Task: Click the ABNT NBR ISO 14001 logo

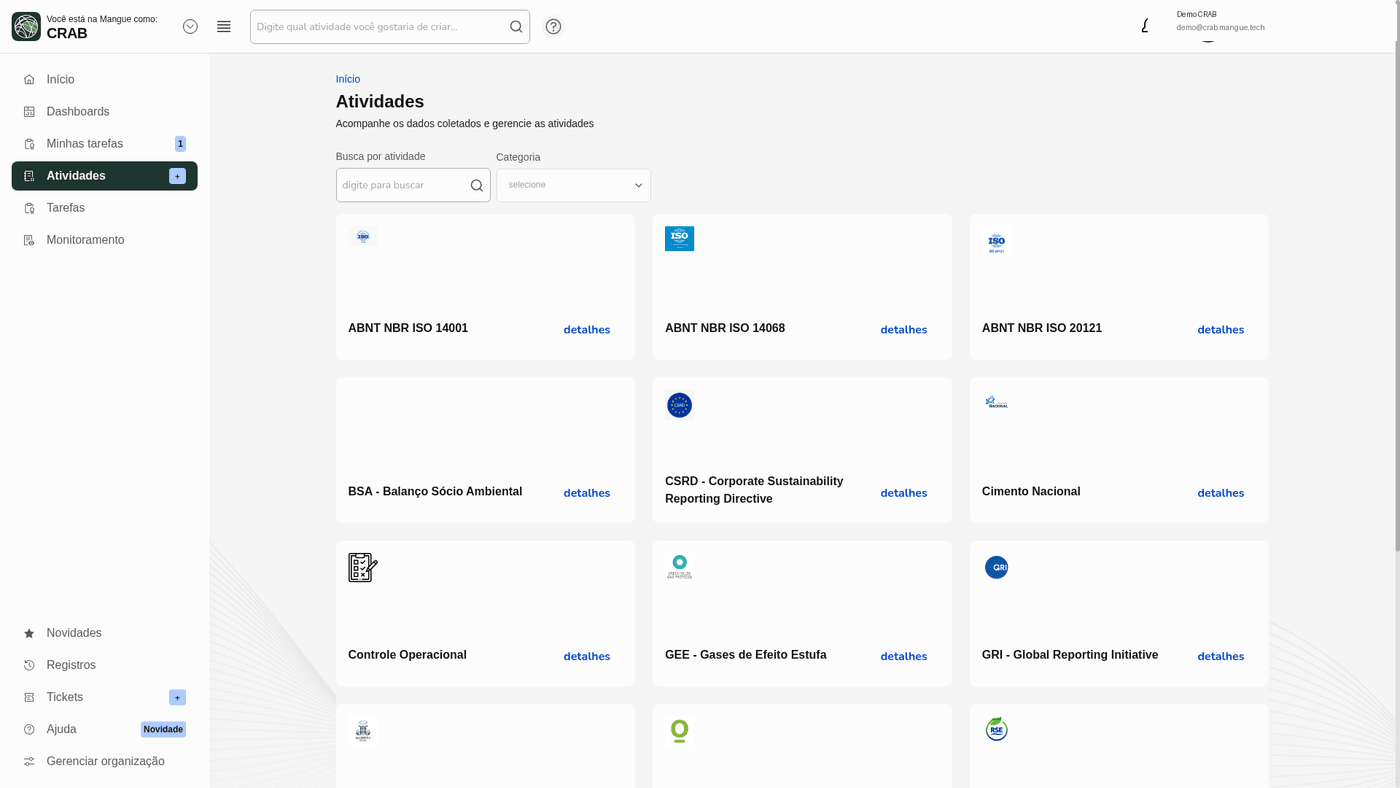Action: coord(363,237)
